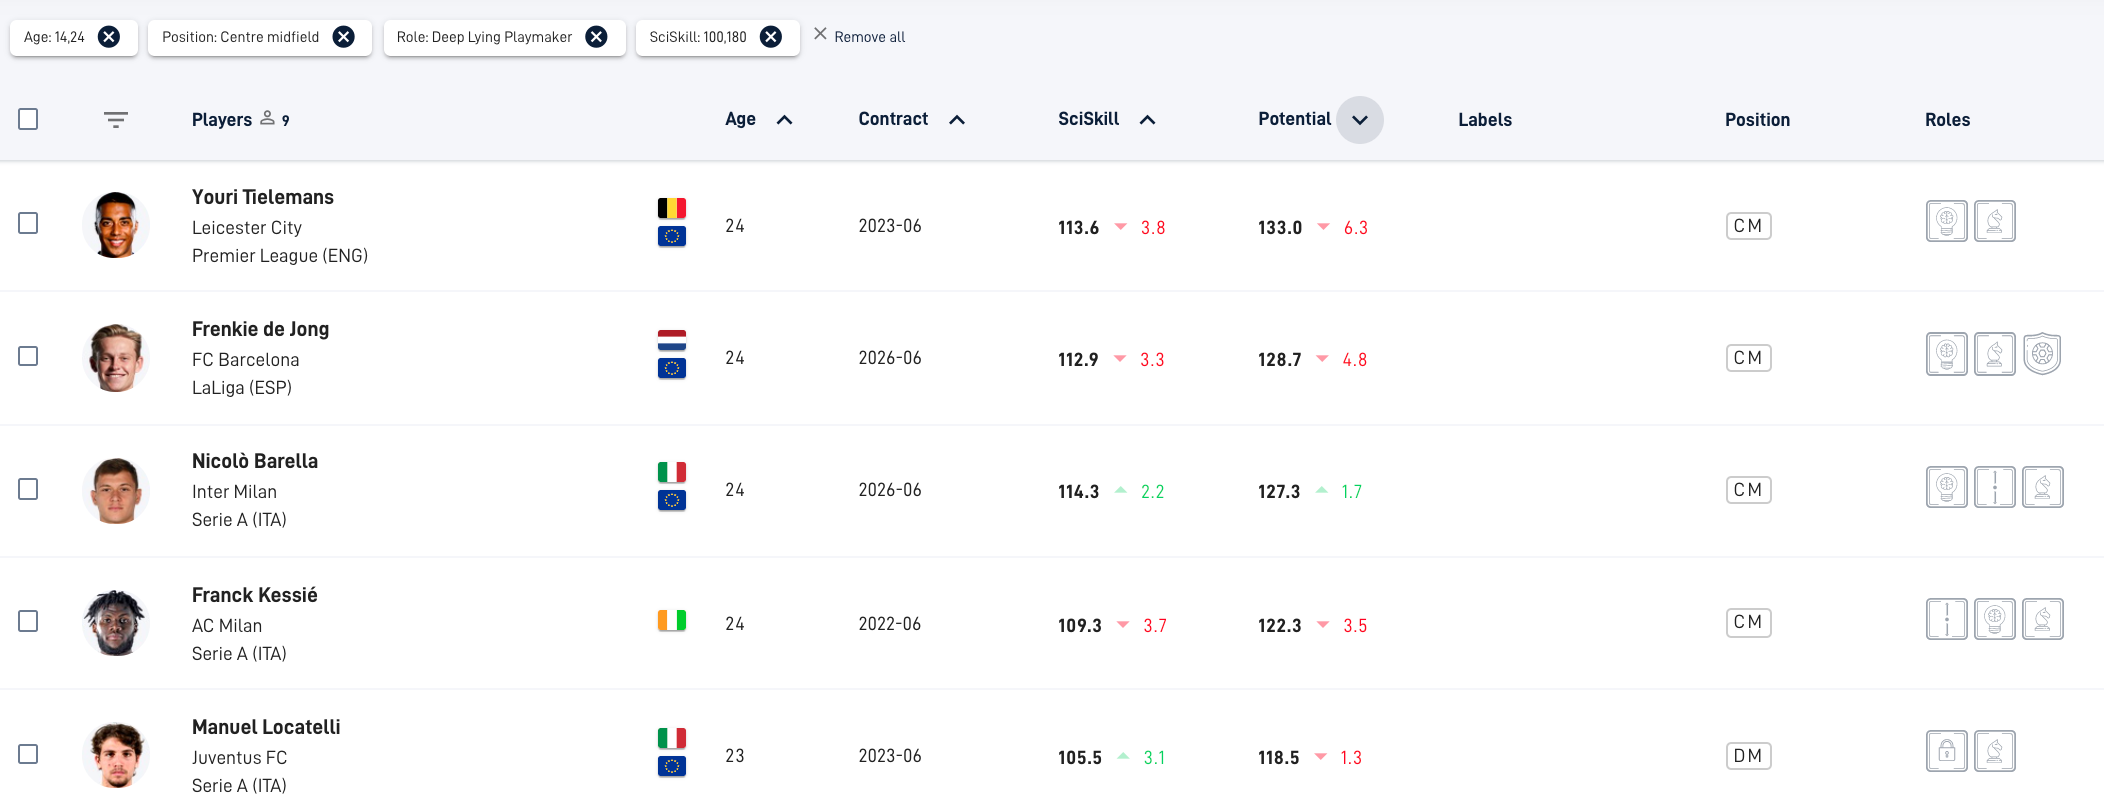Click Kessié's lightbulb-brain role icon

pos(1995,619)
